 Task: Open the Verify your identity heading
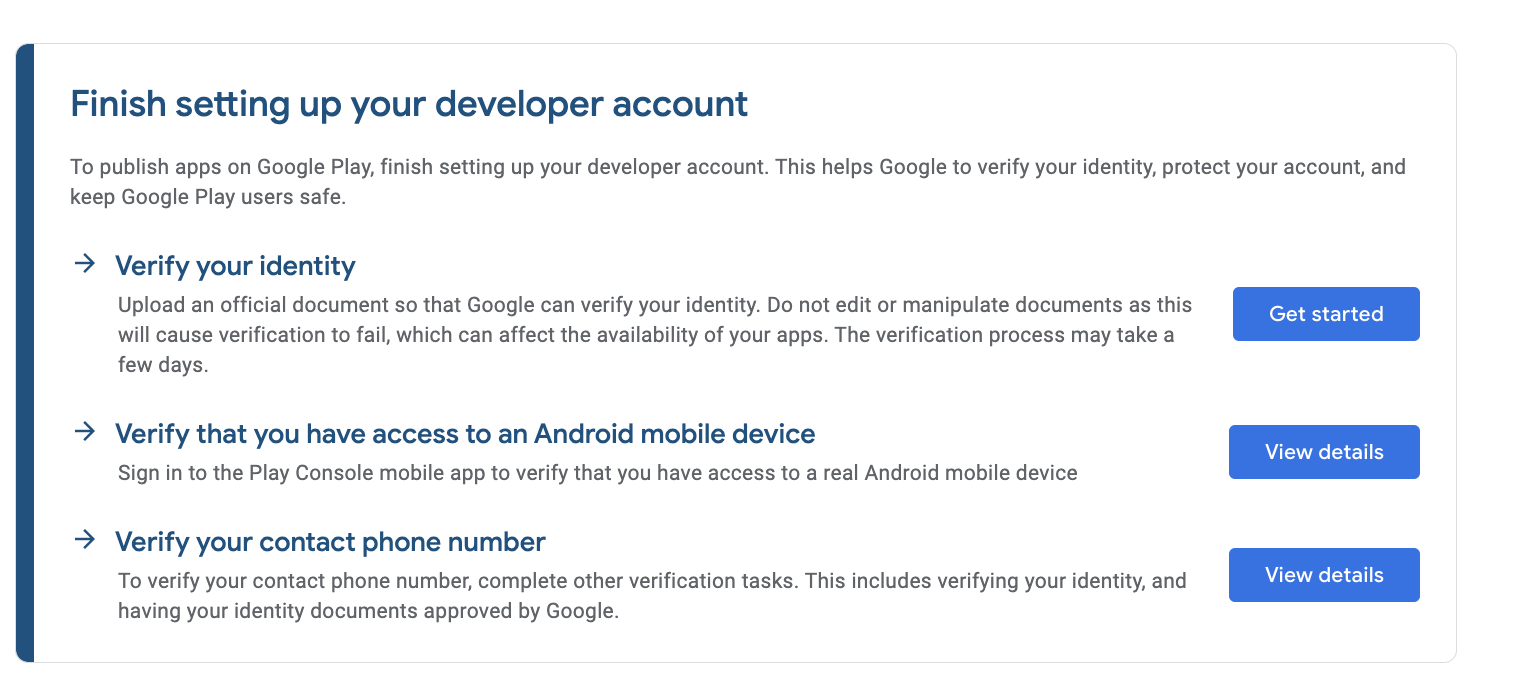[235, 266]
